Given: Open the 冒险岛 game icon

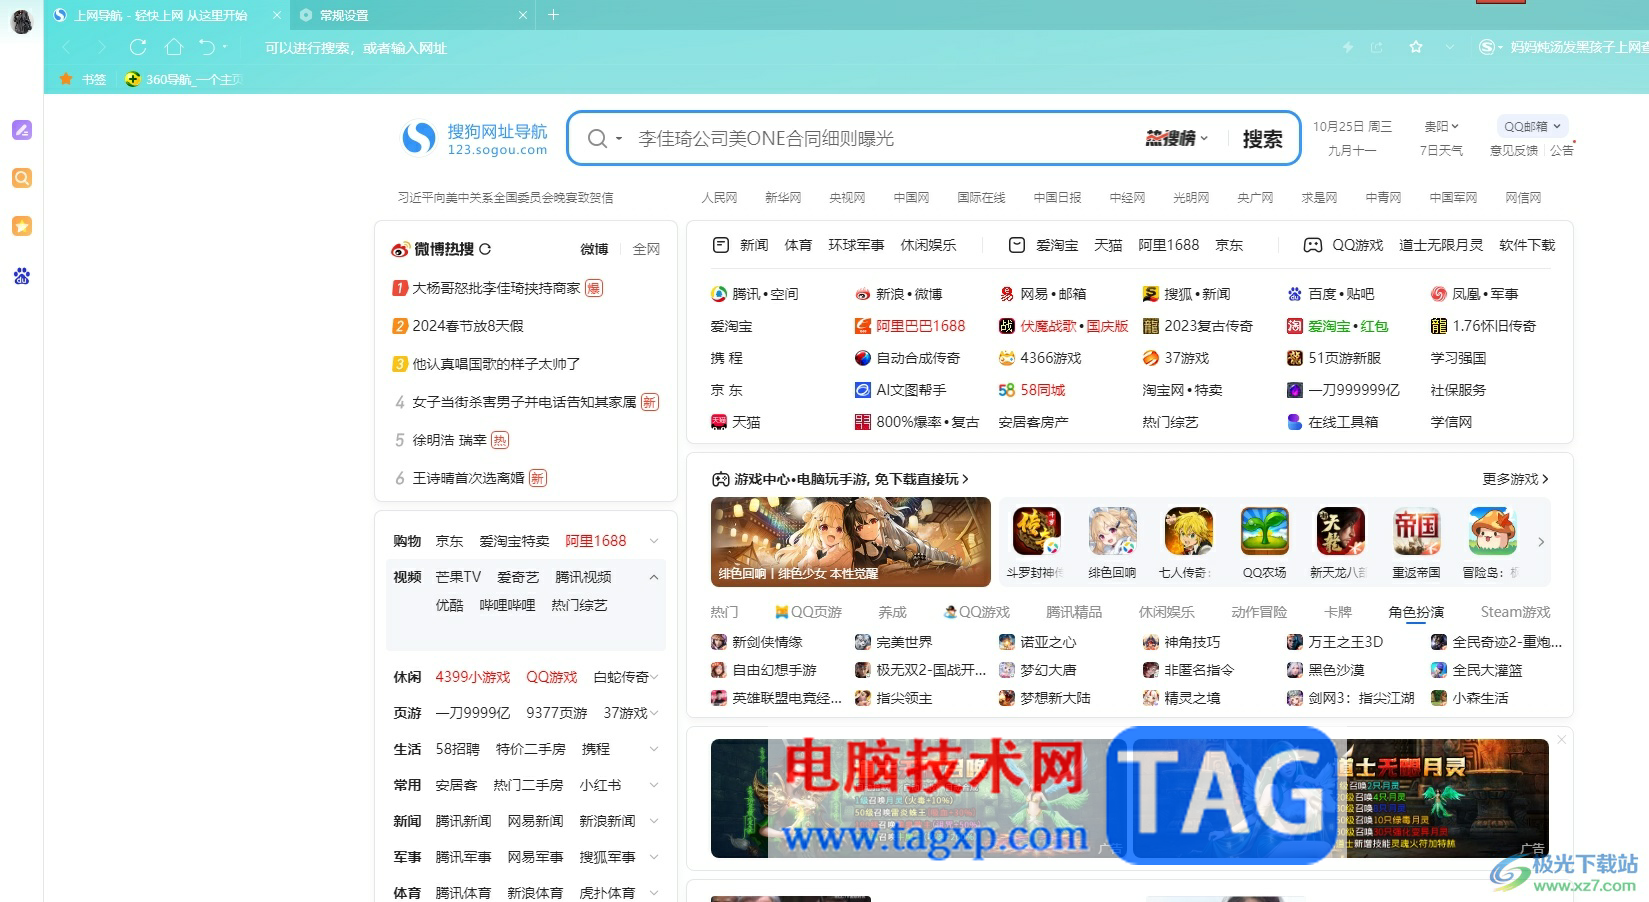Looking at the screenshot, I should tap(1493, 531).
